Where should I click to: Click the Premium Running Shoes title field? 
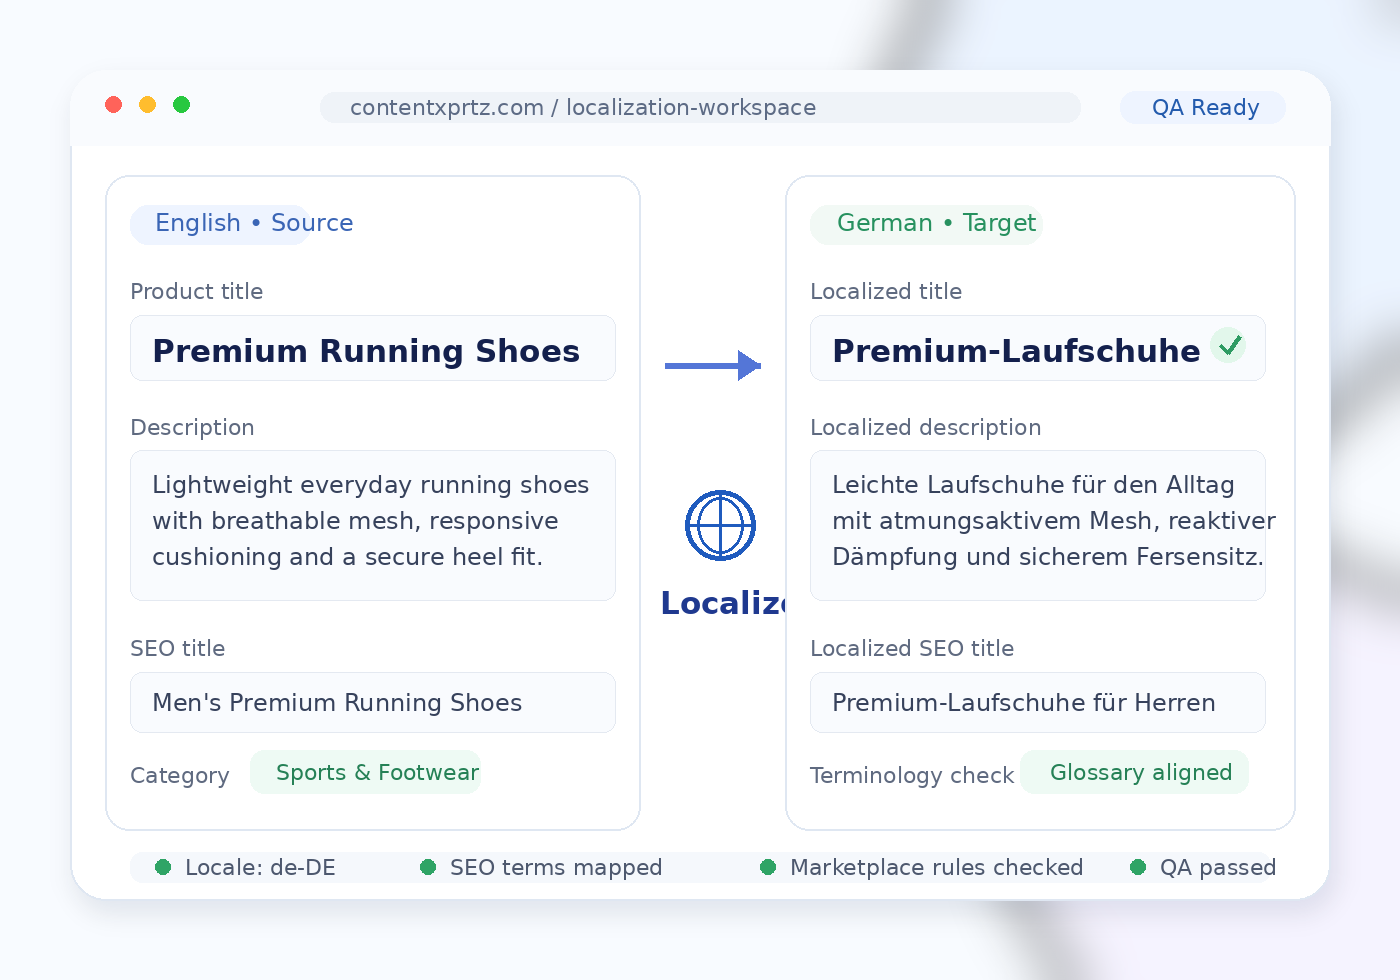pos(373,348)
